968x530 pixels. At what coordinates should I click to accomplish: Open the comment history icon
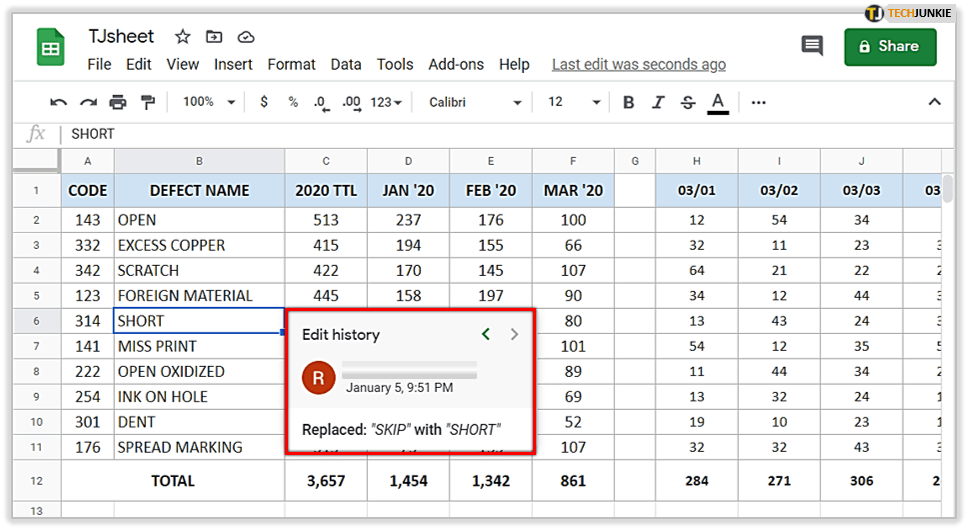(x=812, y=46)
